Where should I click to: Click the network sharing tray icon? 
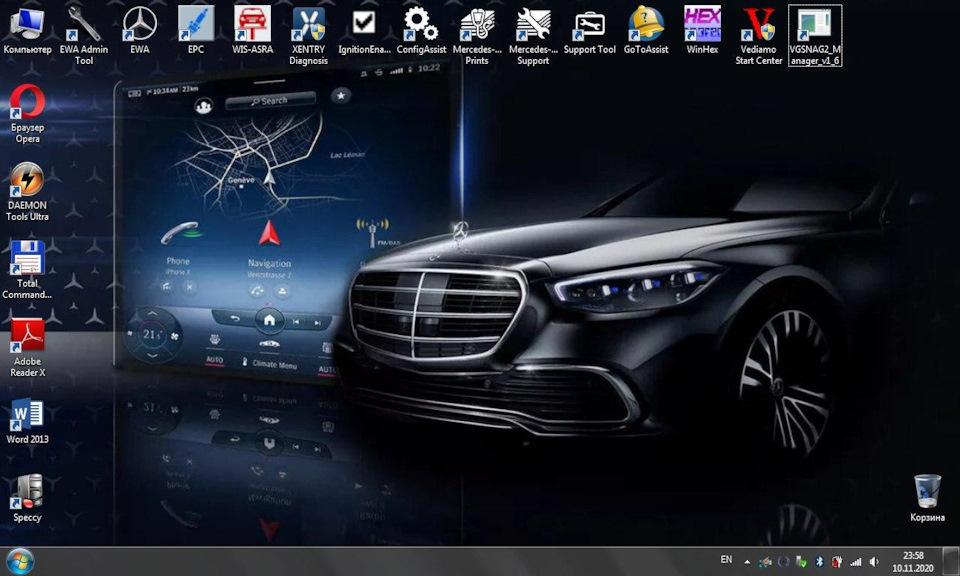[765, 561]
